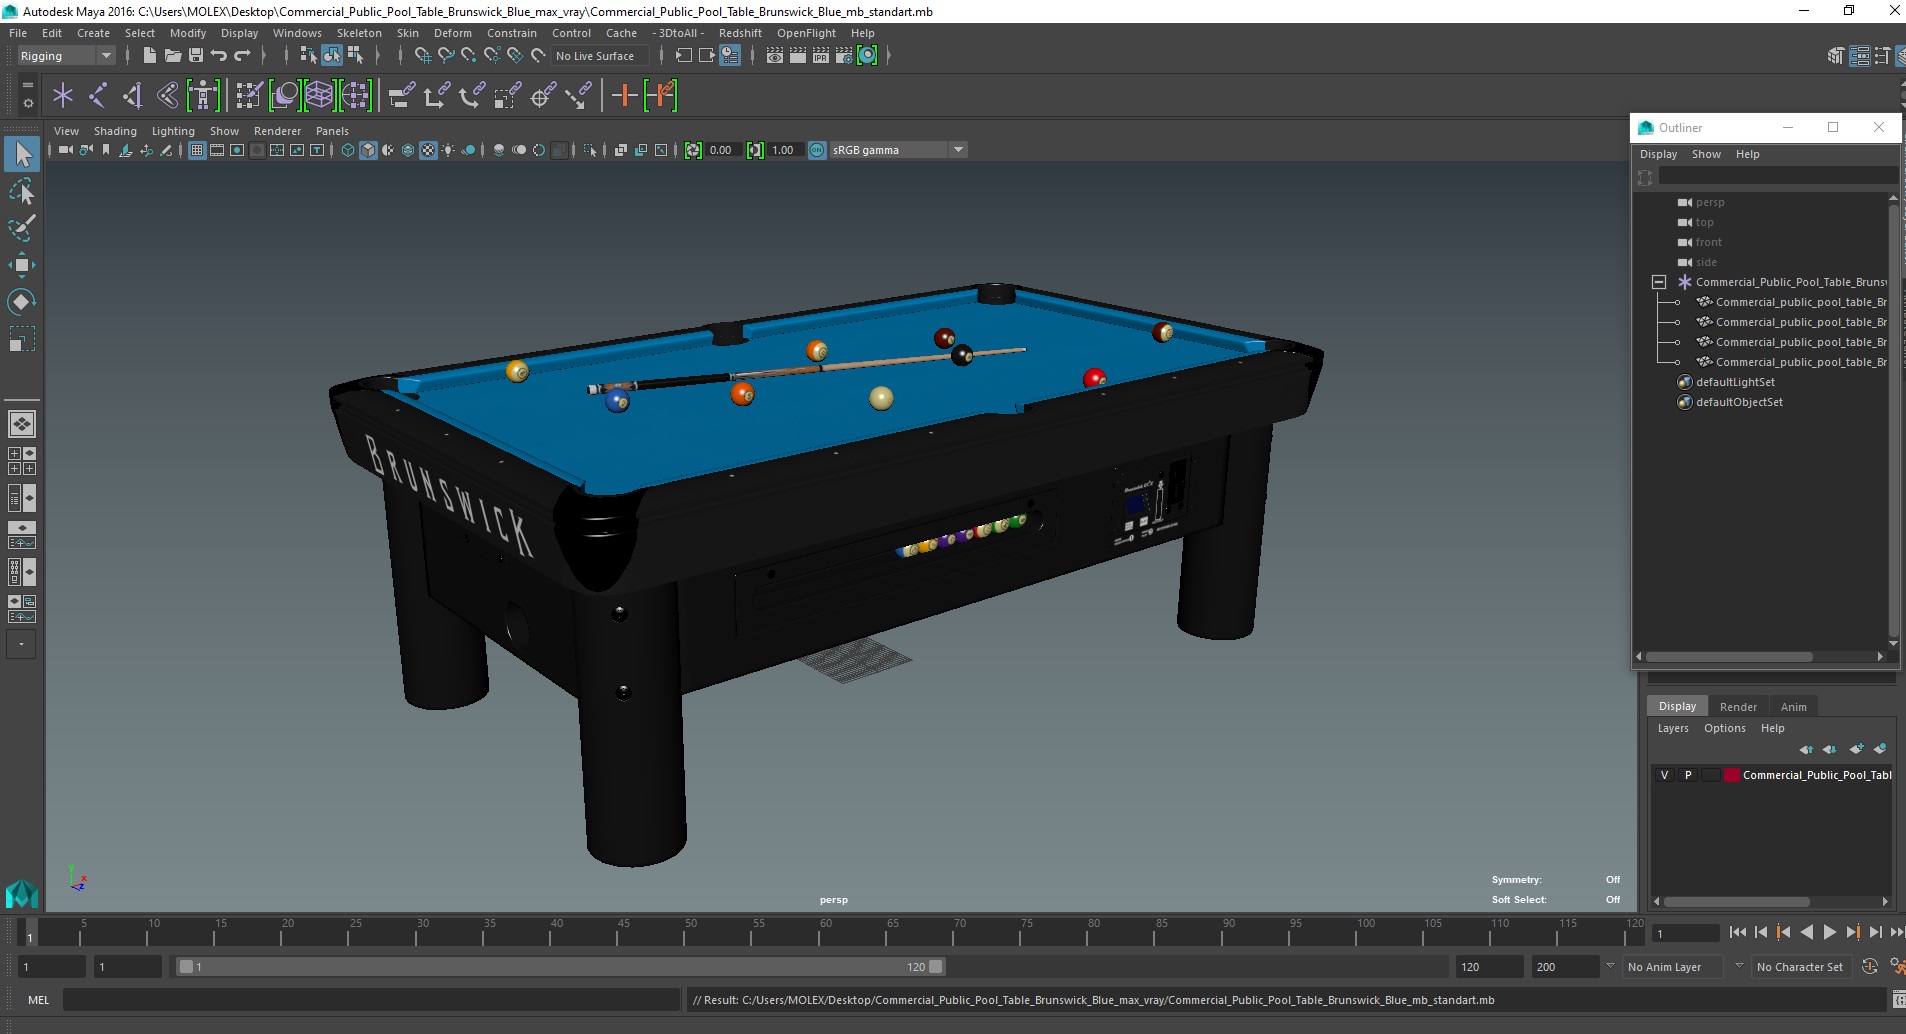Set a key with the orange plus icon
This screenshot has width=1906, height=1034.
click(625, 96)
